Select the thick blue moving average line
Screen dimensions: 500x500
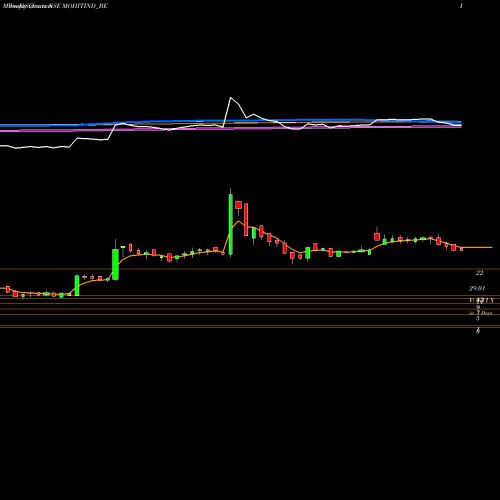point(231,122)
